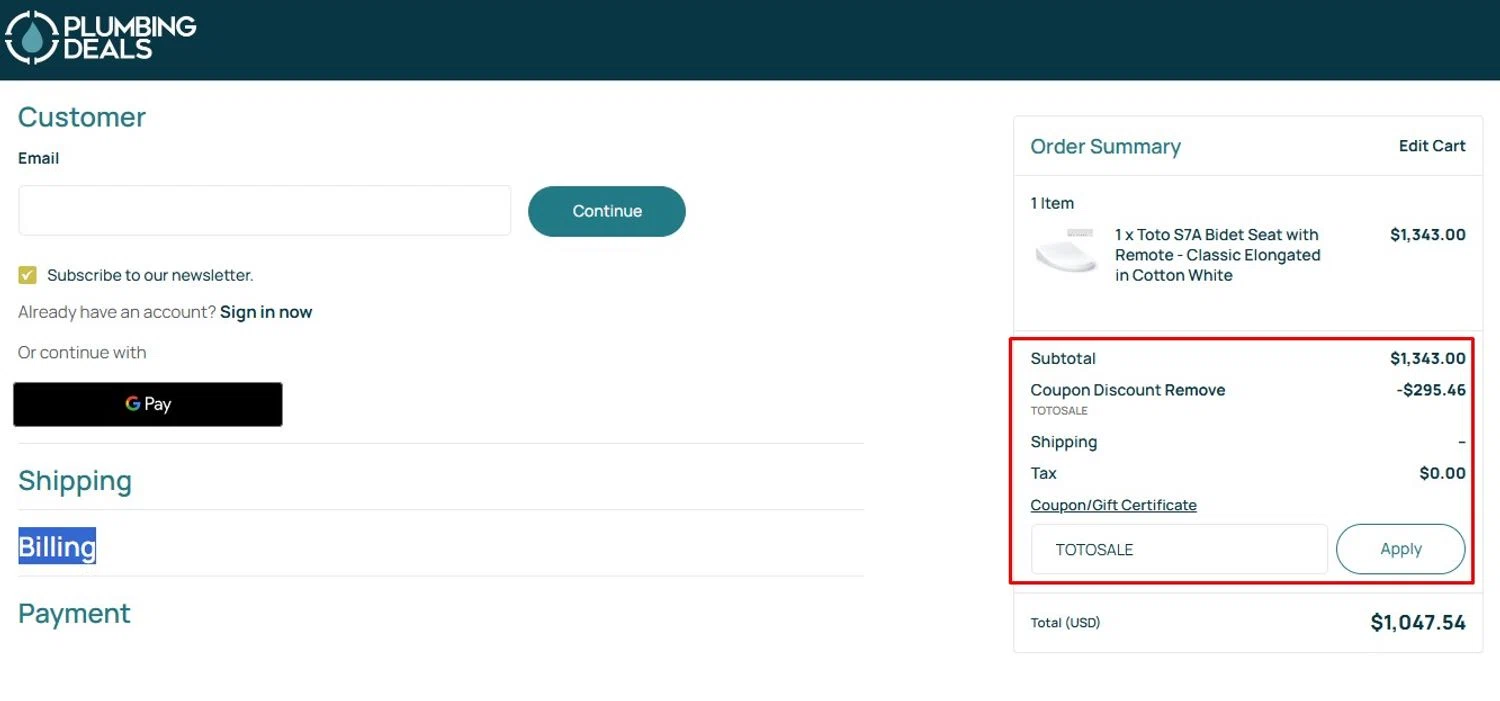Click the Edit Cart link
Screen dimensions: 1500x701
1432,146
